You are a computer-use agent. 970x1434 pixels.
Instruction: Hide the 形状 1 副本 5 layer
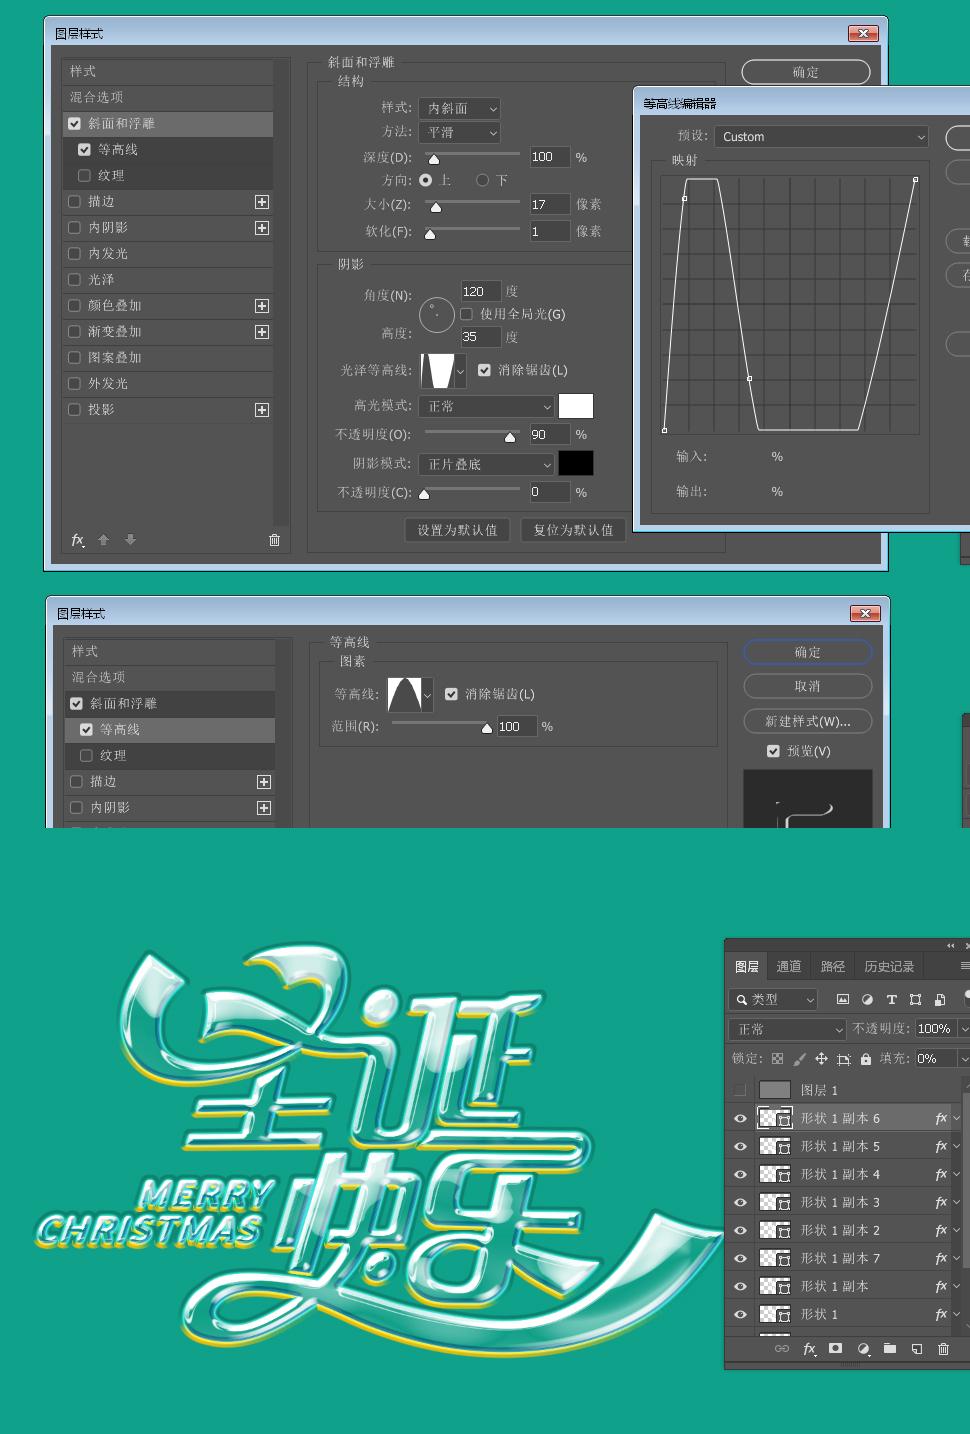(741, 1147)
